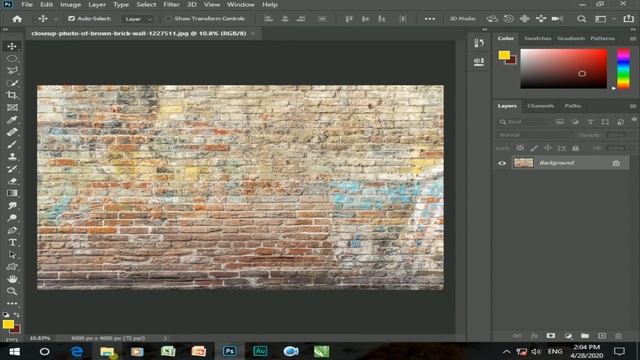Toggle type layer filter icon
The height and width of the screenshot is (360, 640).
pos(590,122)
